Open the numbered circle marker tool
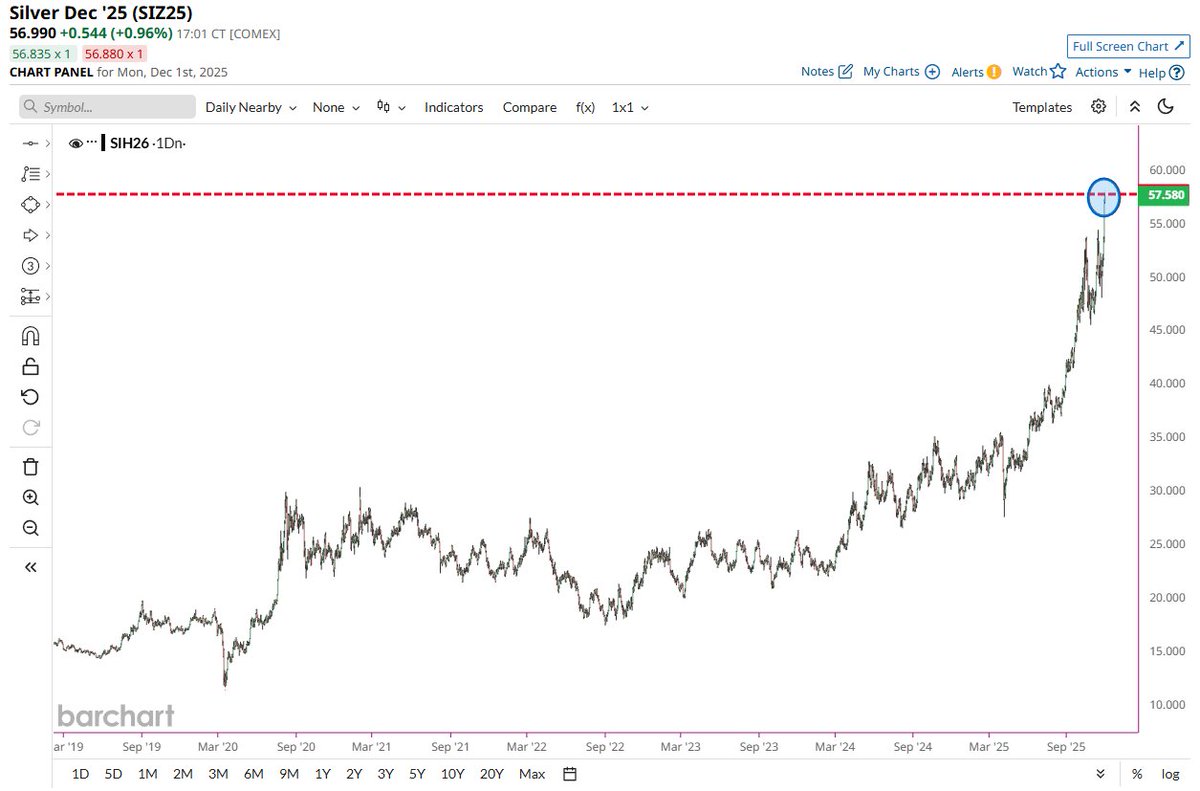Viewport: 1200px width, 791px height. pos(30,266)
